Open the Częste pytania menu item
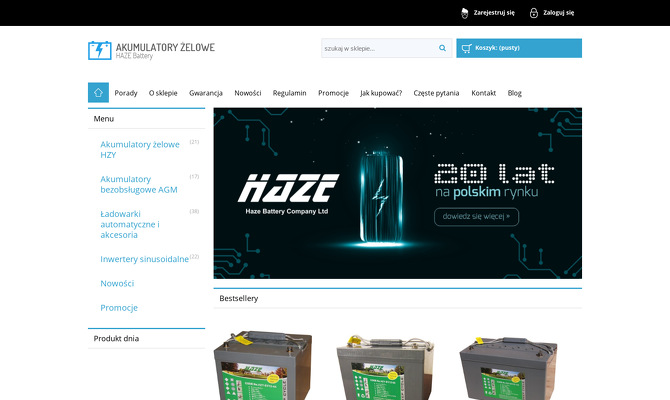This screenshot has height=400, width=670. tap(436, 93)
